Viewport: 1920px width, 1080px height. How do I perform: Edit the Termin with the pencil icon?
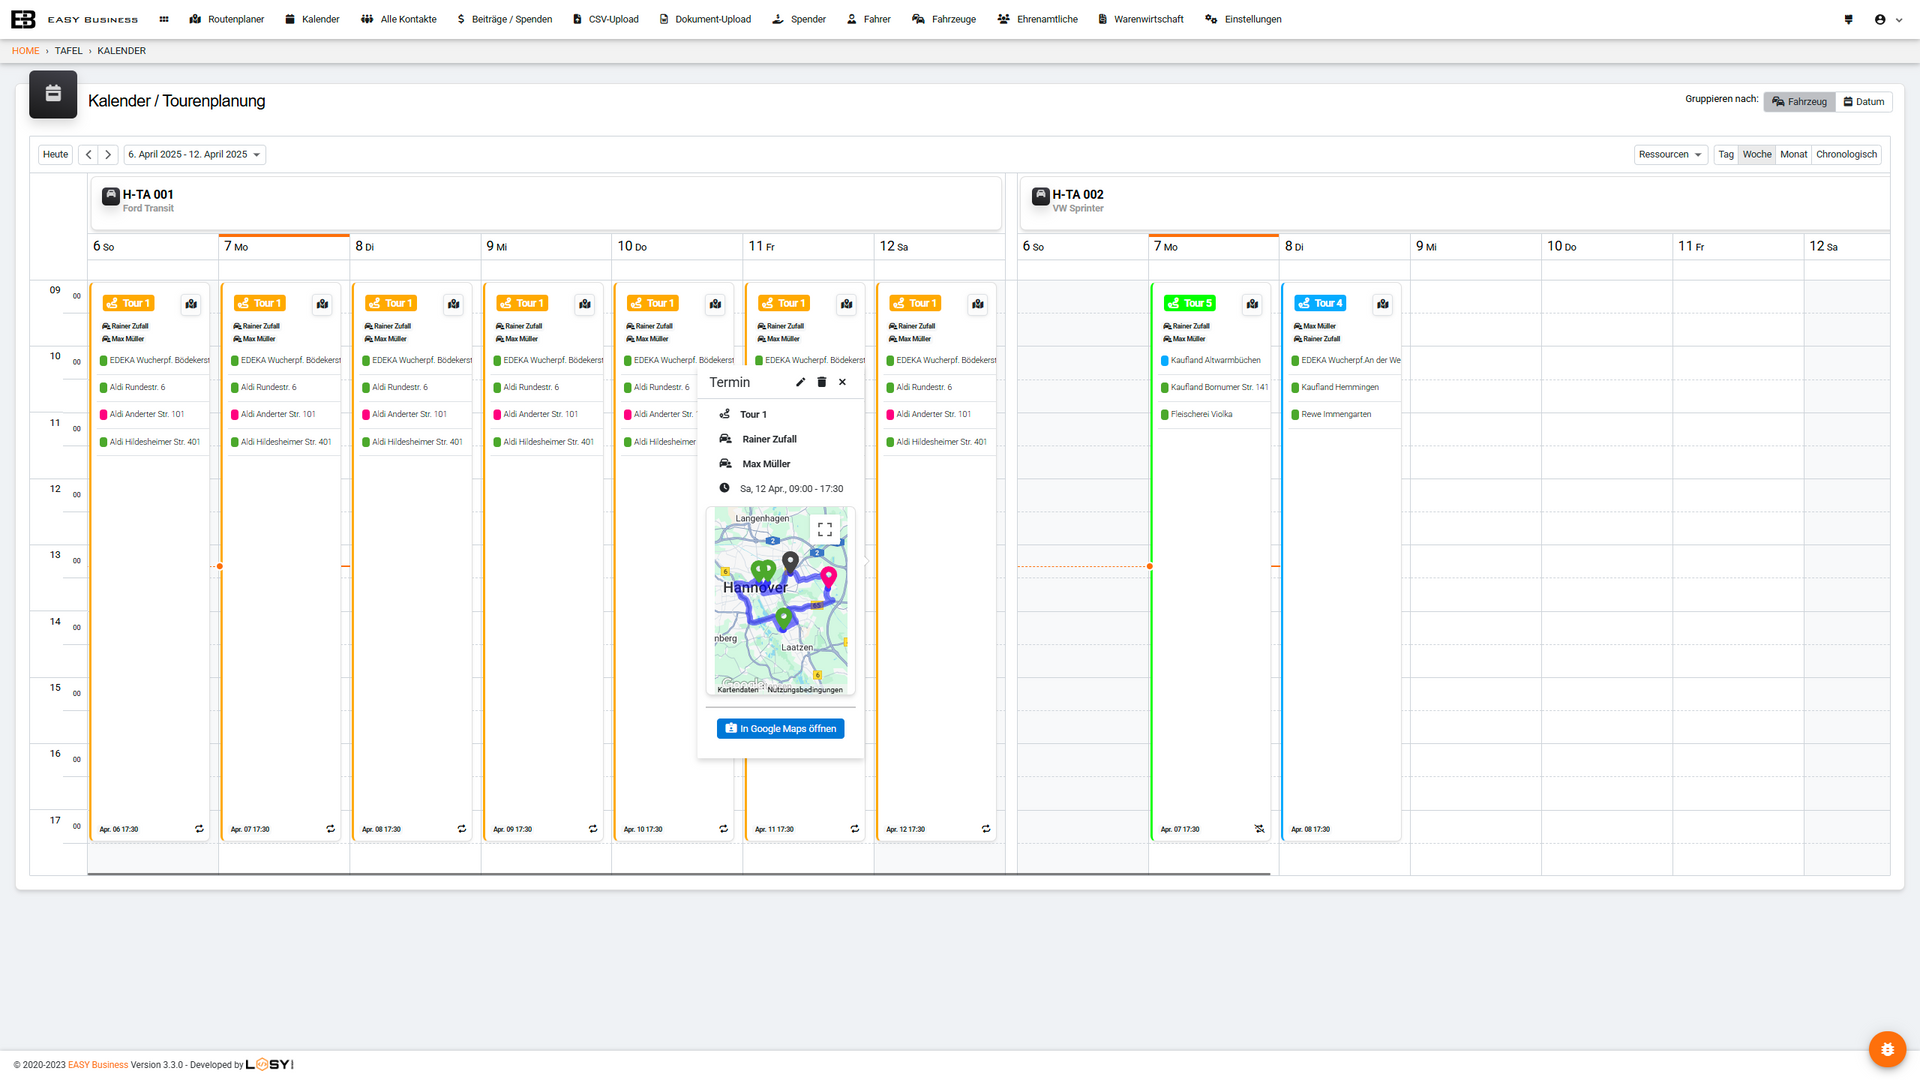point(800,382)
